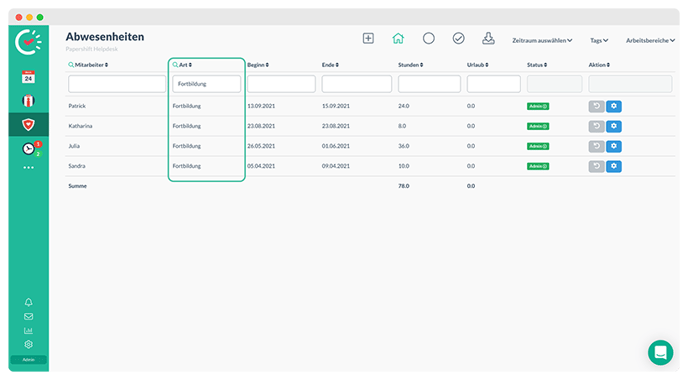Click the start date 05.04.2021

point(261,166)
